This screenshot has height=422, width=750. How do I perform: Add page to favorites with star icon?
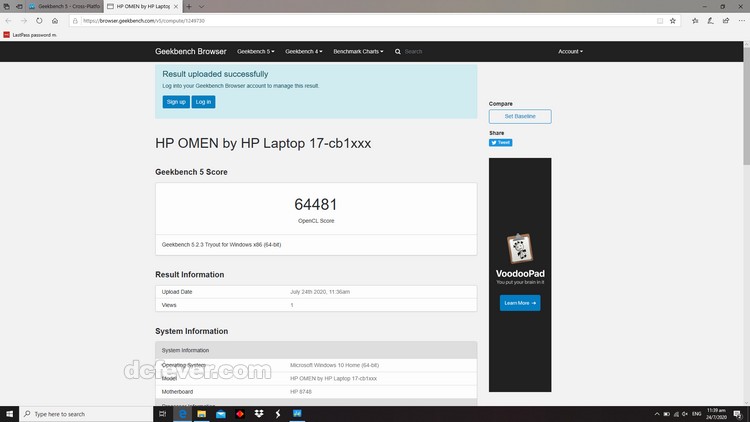tap(673, 21)
